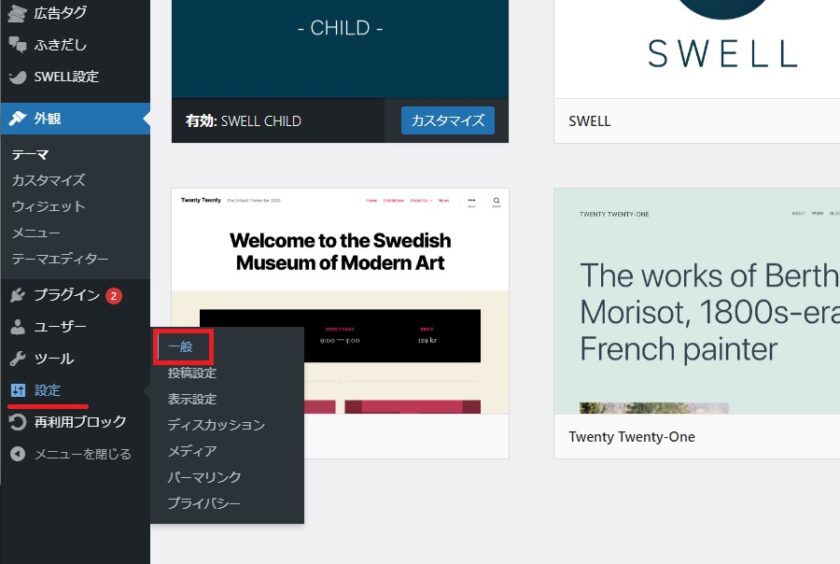Click the 外観 paintbrush icon
Screen dimensions: 840x564
17,118
